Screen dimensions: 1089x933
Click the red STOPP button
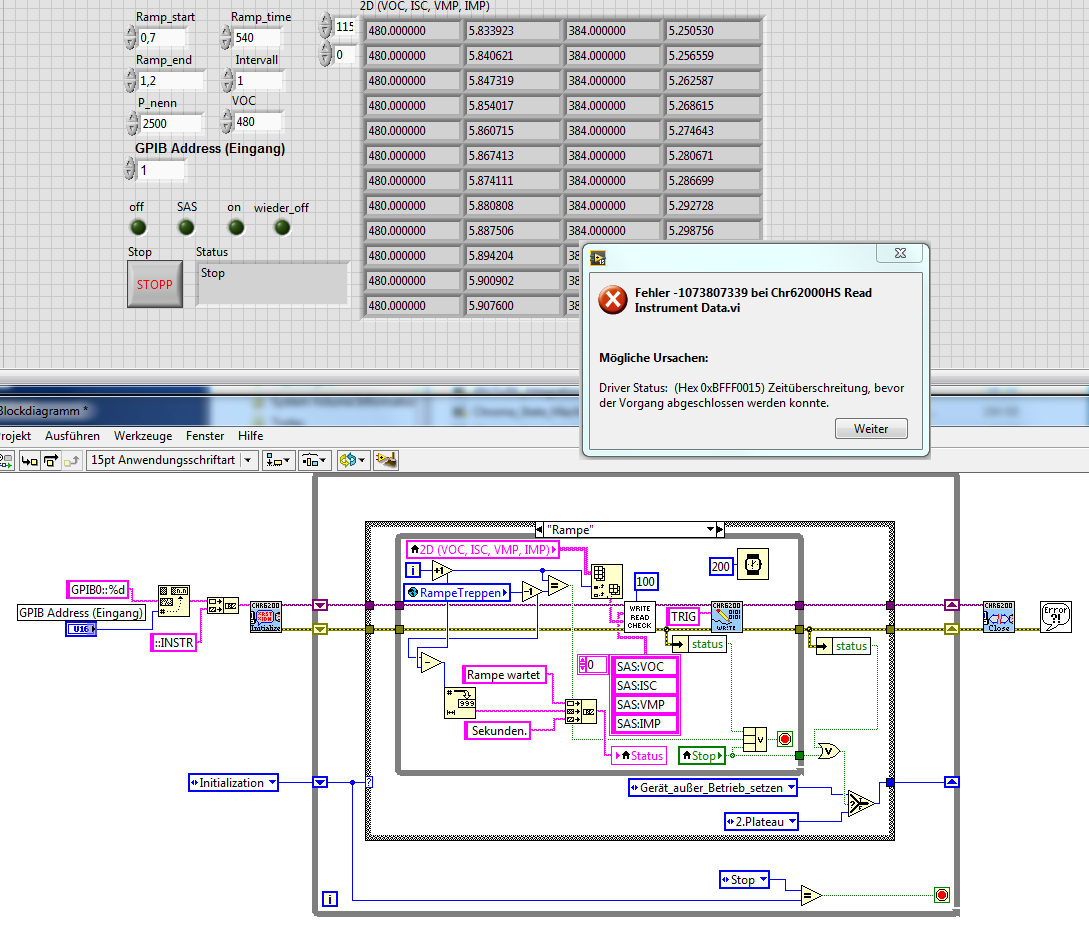click(155, 284)
